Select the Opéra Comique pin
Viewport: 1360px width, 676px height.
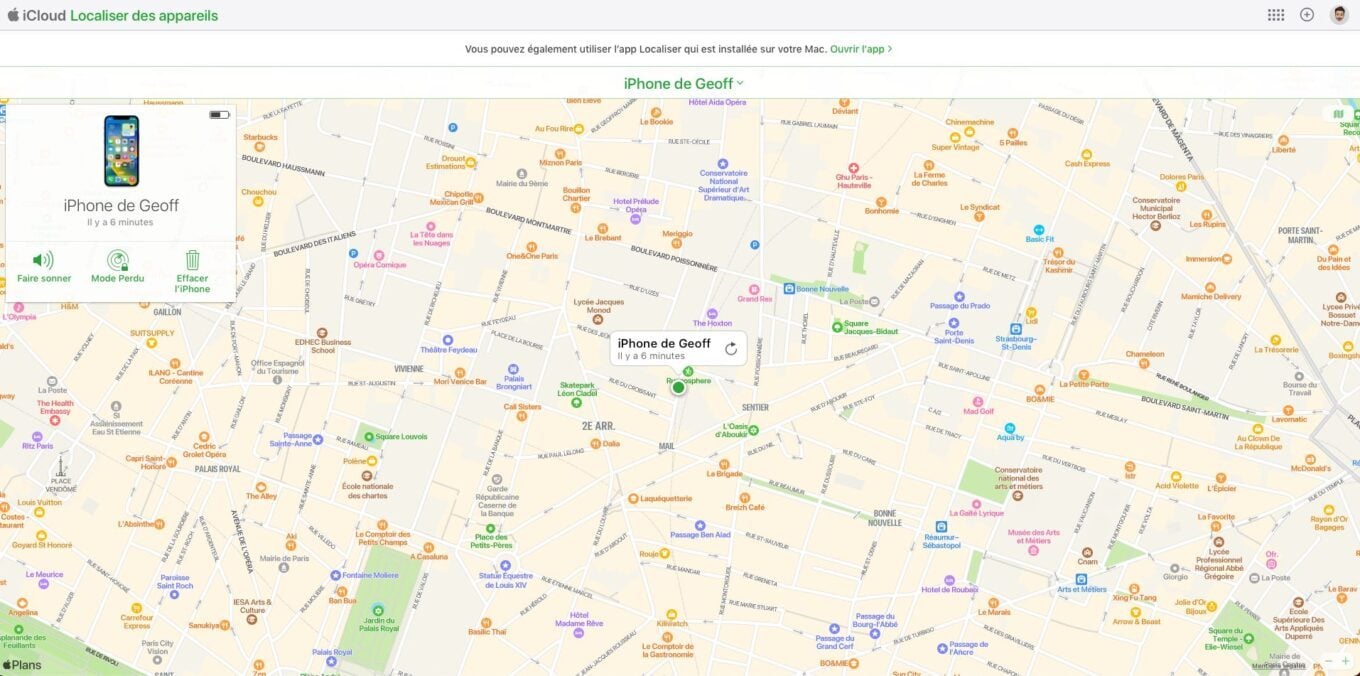click(378, 255)
